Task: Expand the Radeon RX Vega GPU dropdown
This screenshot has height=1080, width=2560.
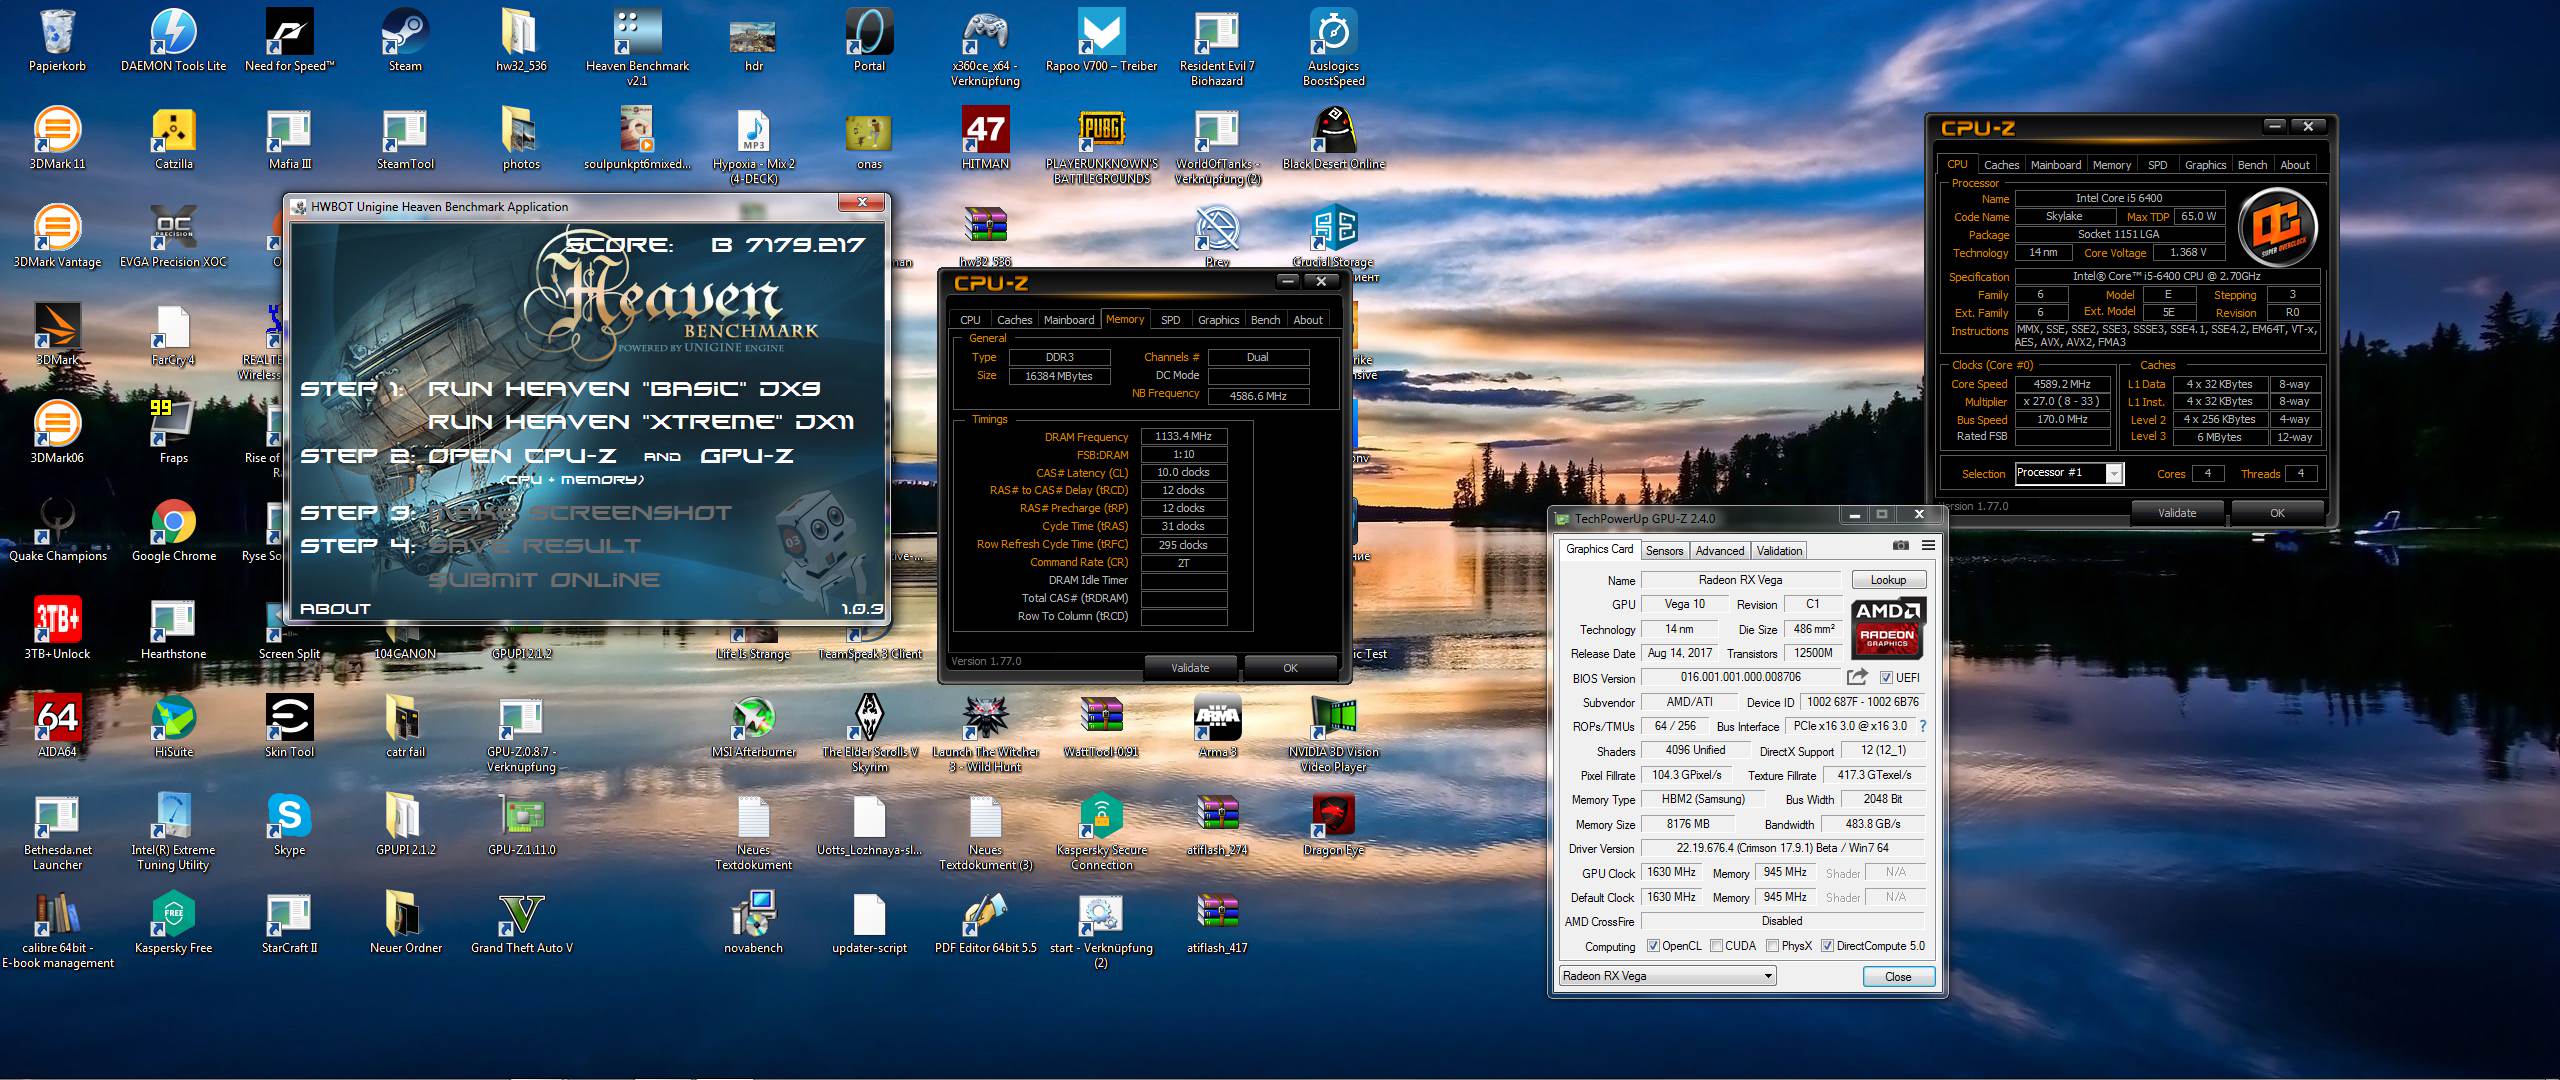Action: pyautogui.click(x=1667, y=976)
